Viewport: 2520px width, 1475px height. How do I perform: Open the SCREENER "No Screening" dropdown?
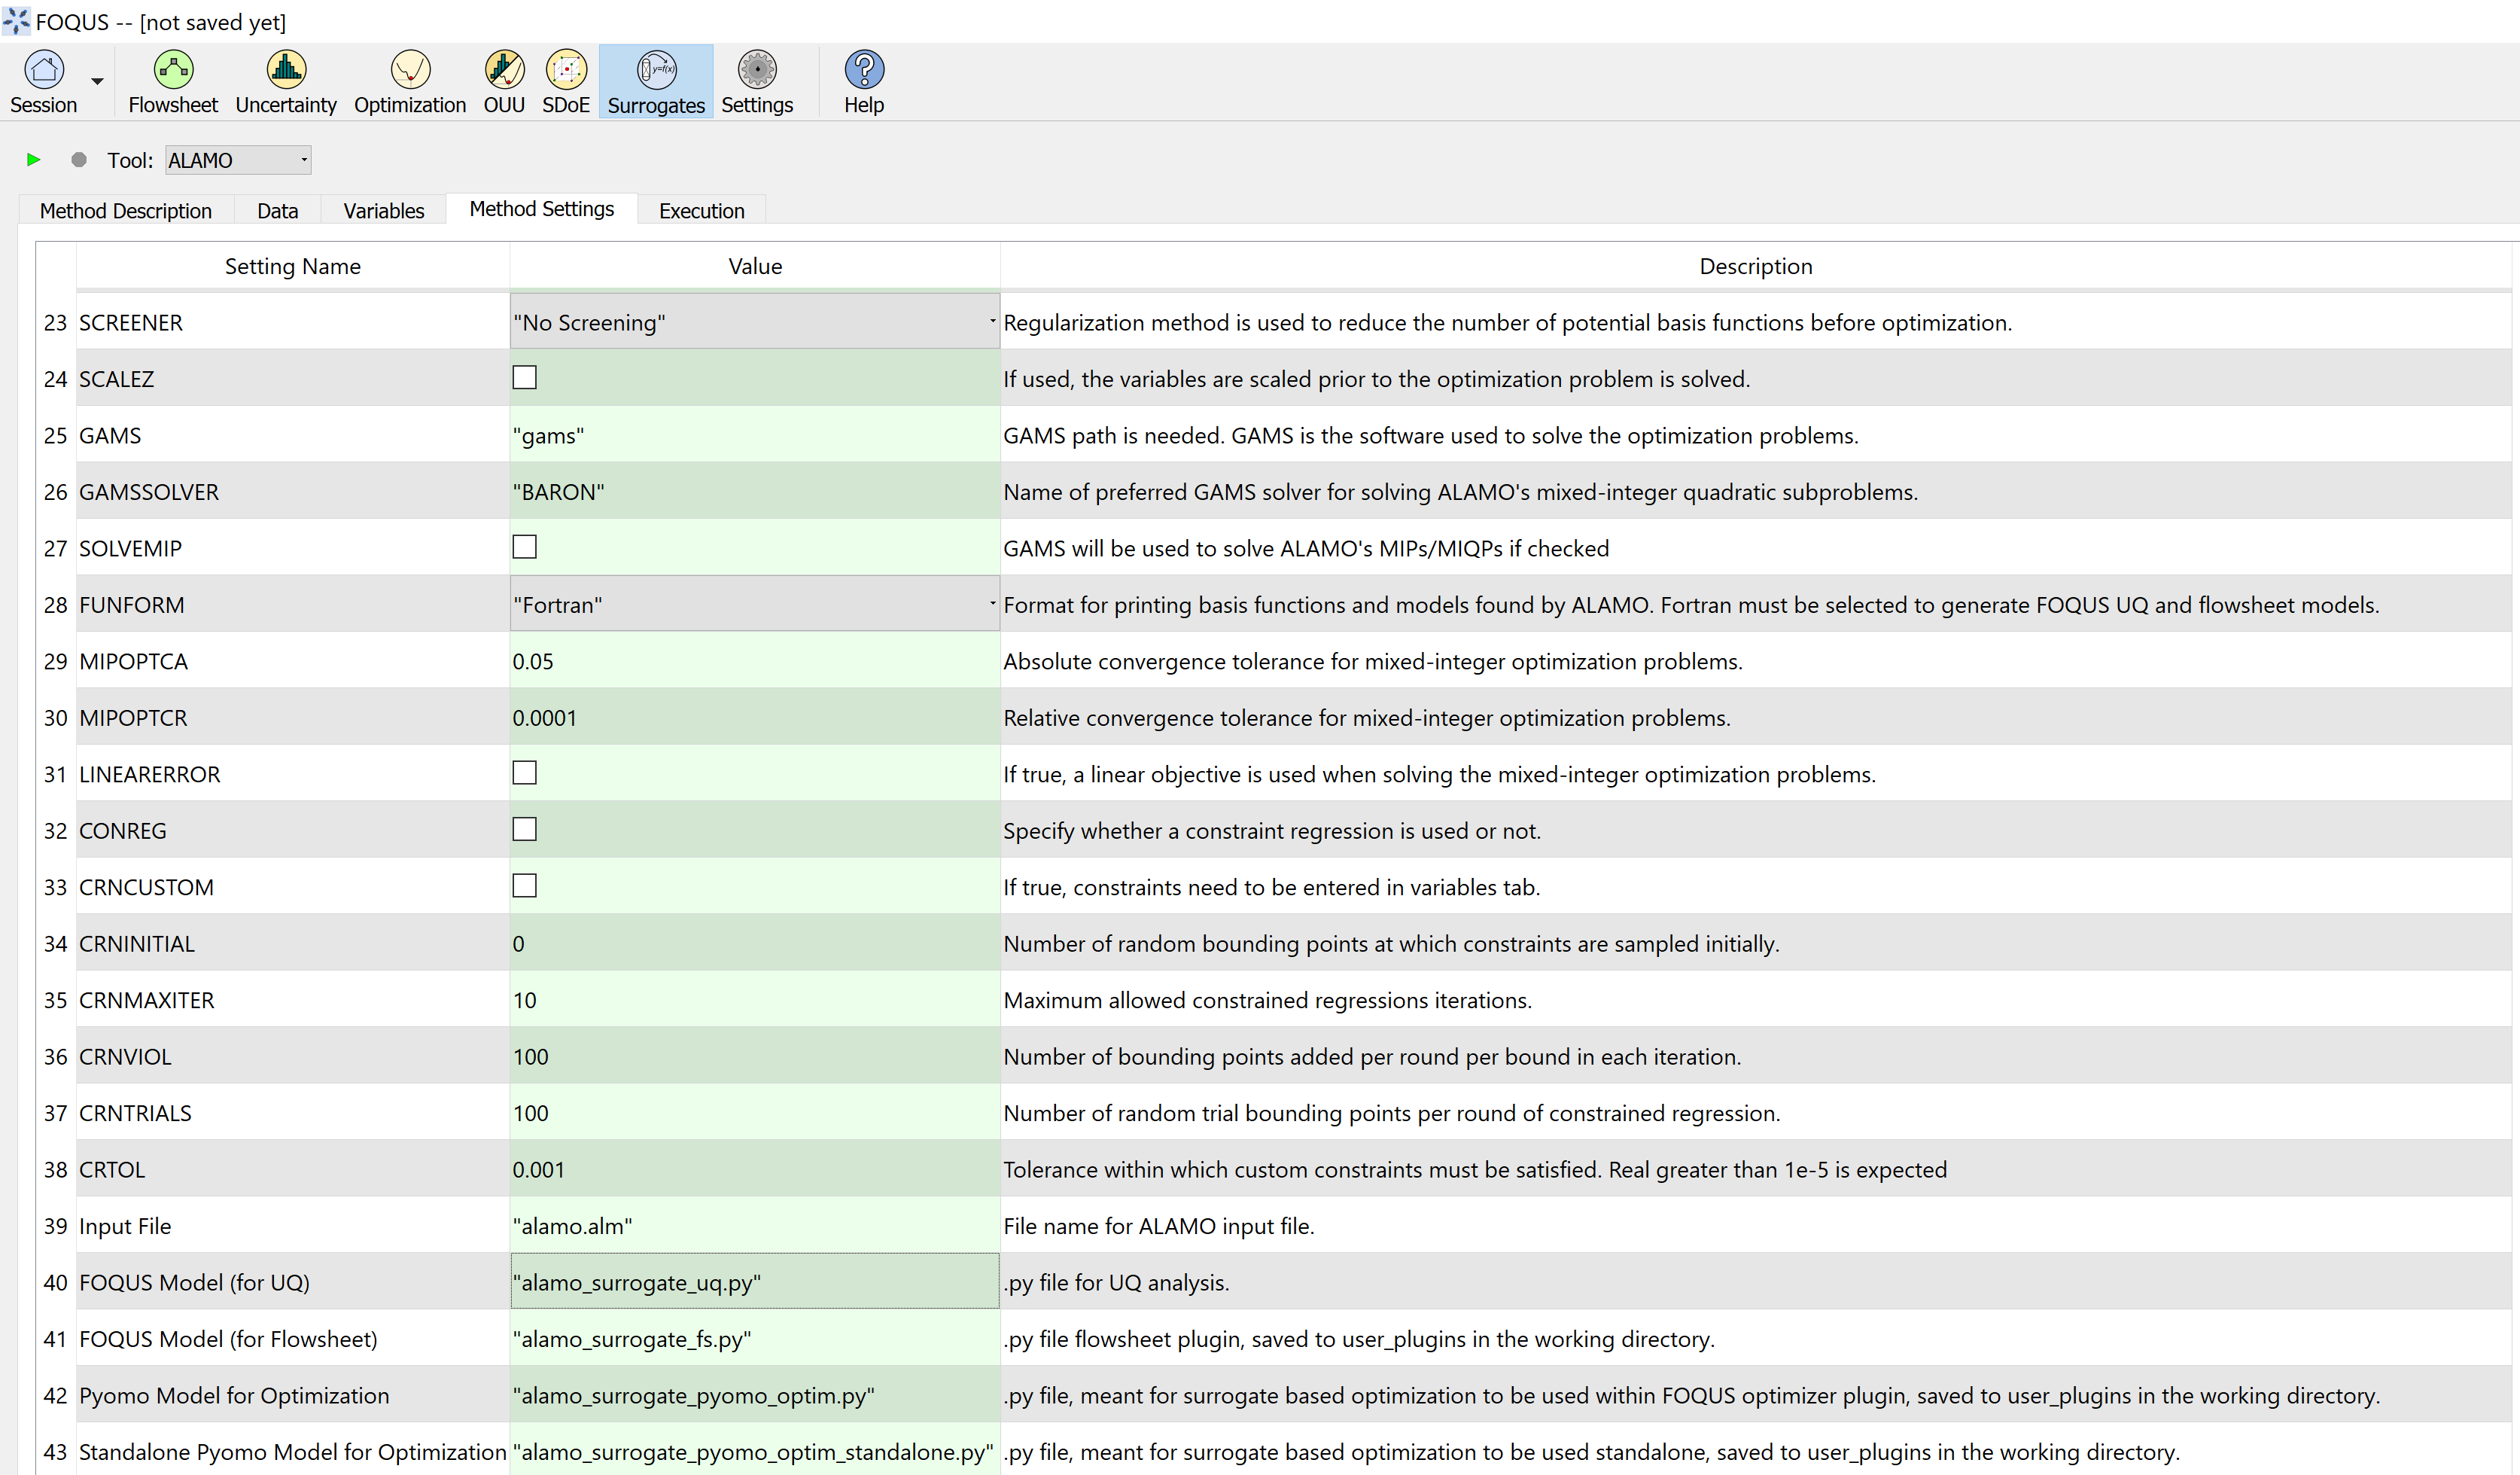(754, 322)
